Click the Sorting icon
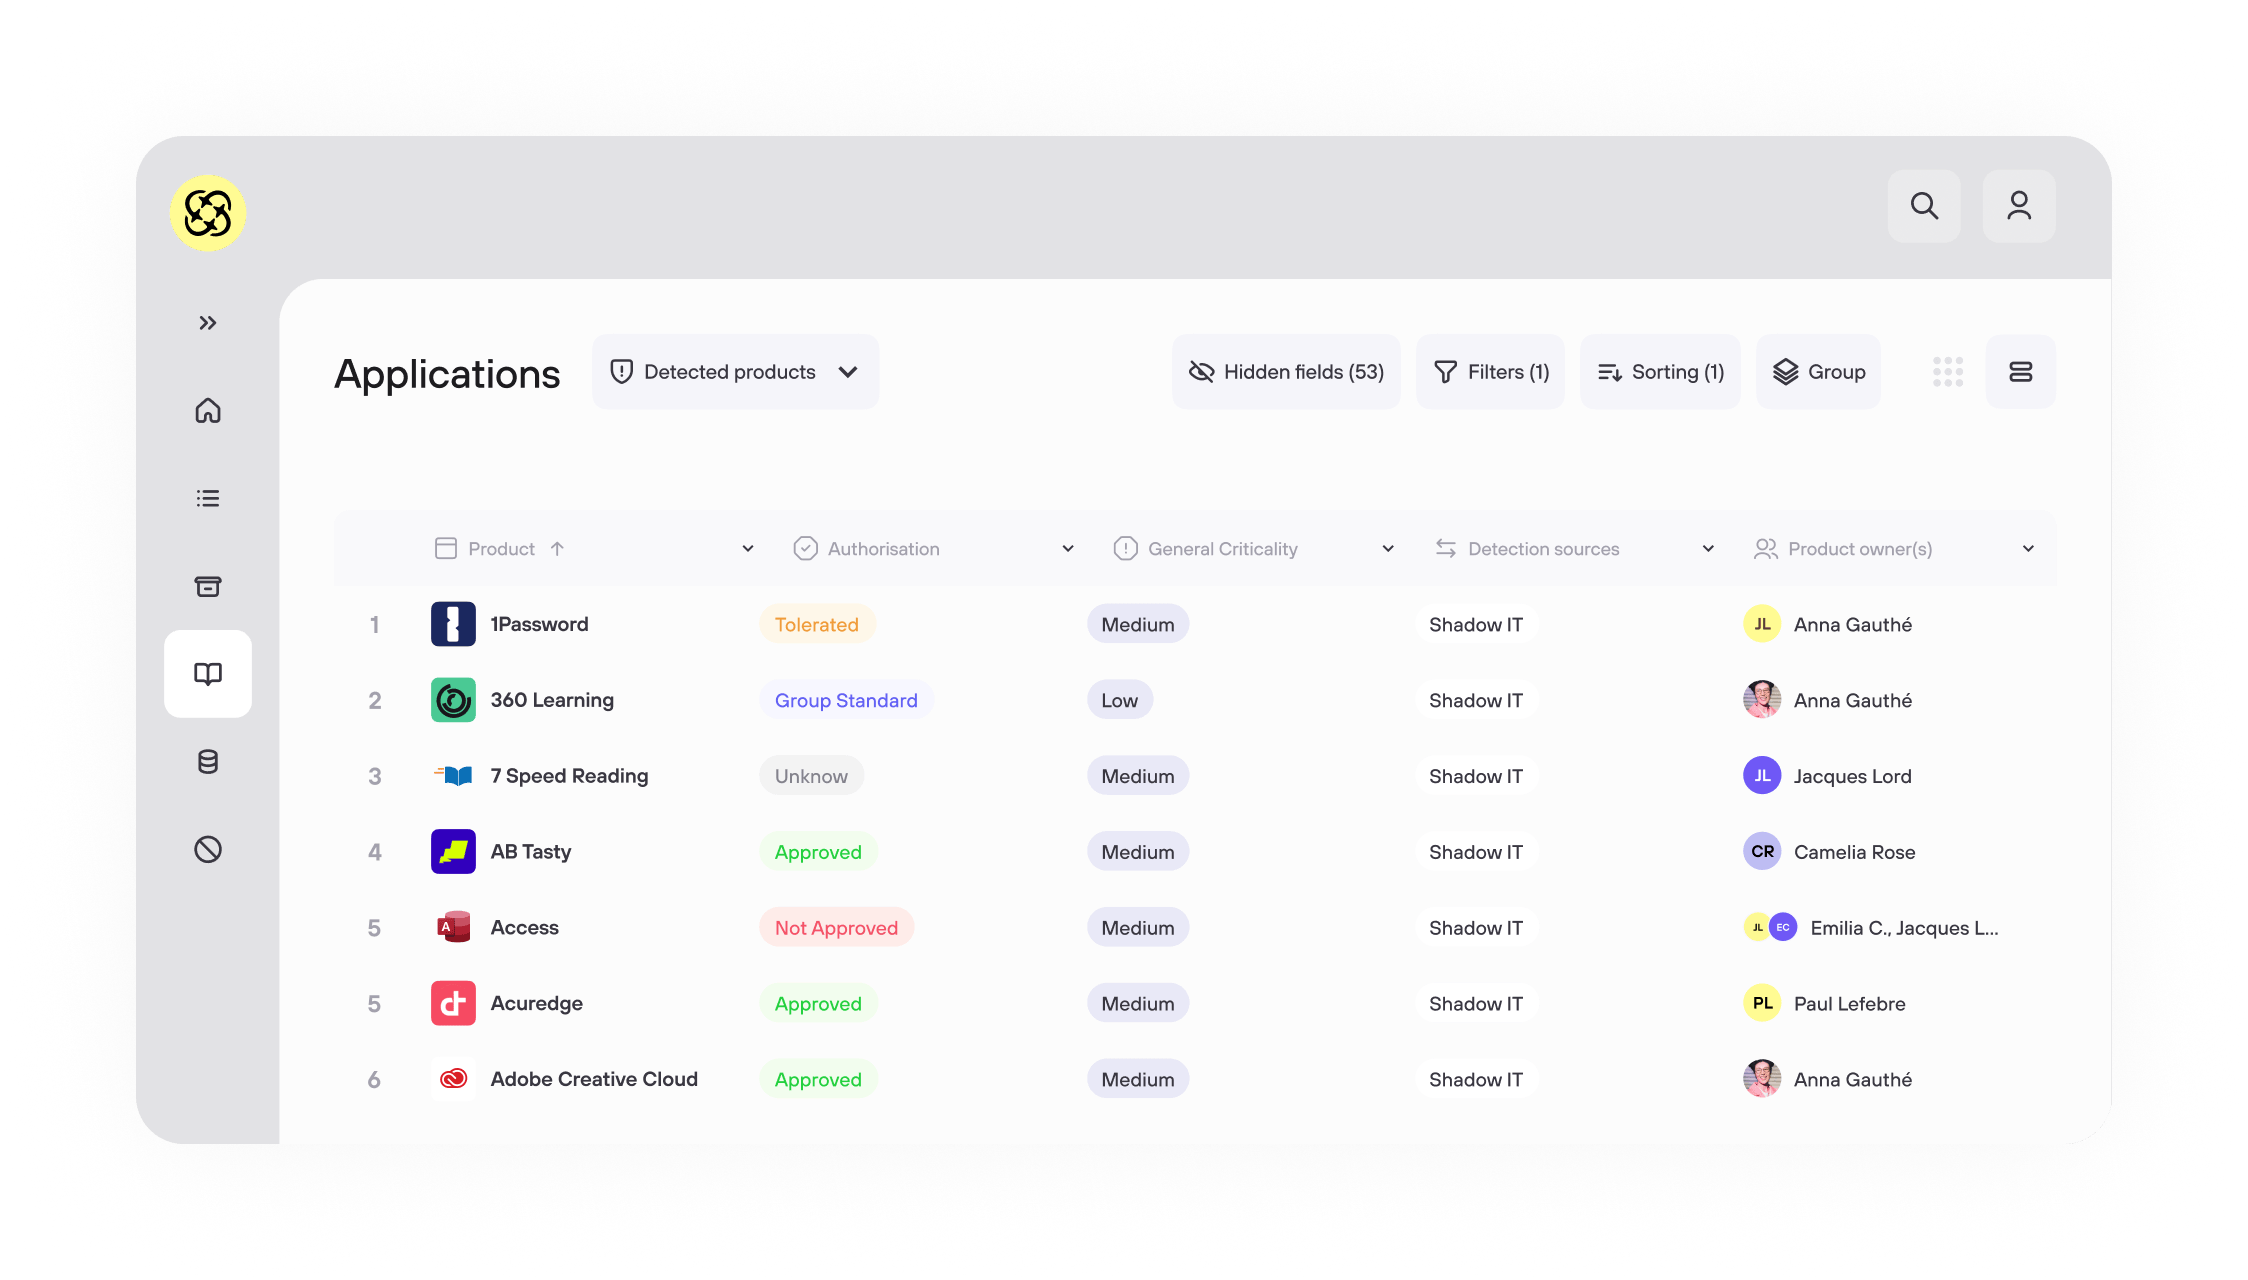Screen dimensions: 2248x1280 (x=1610, y=371)
